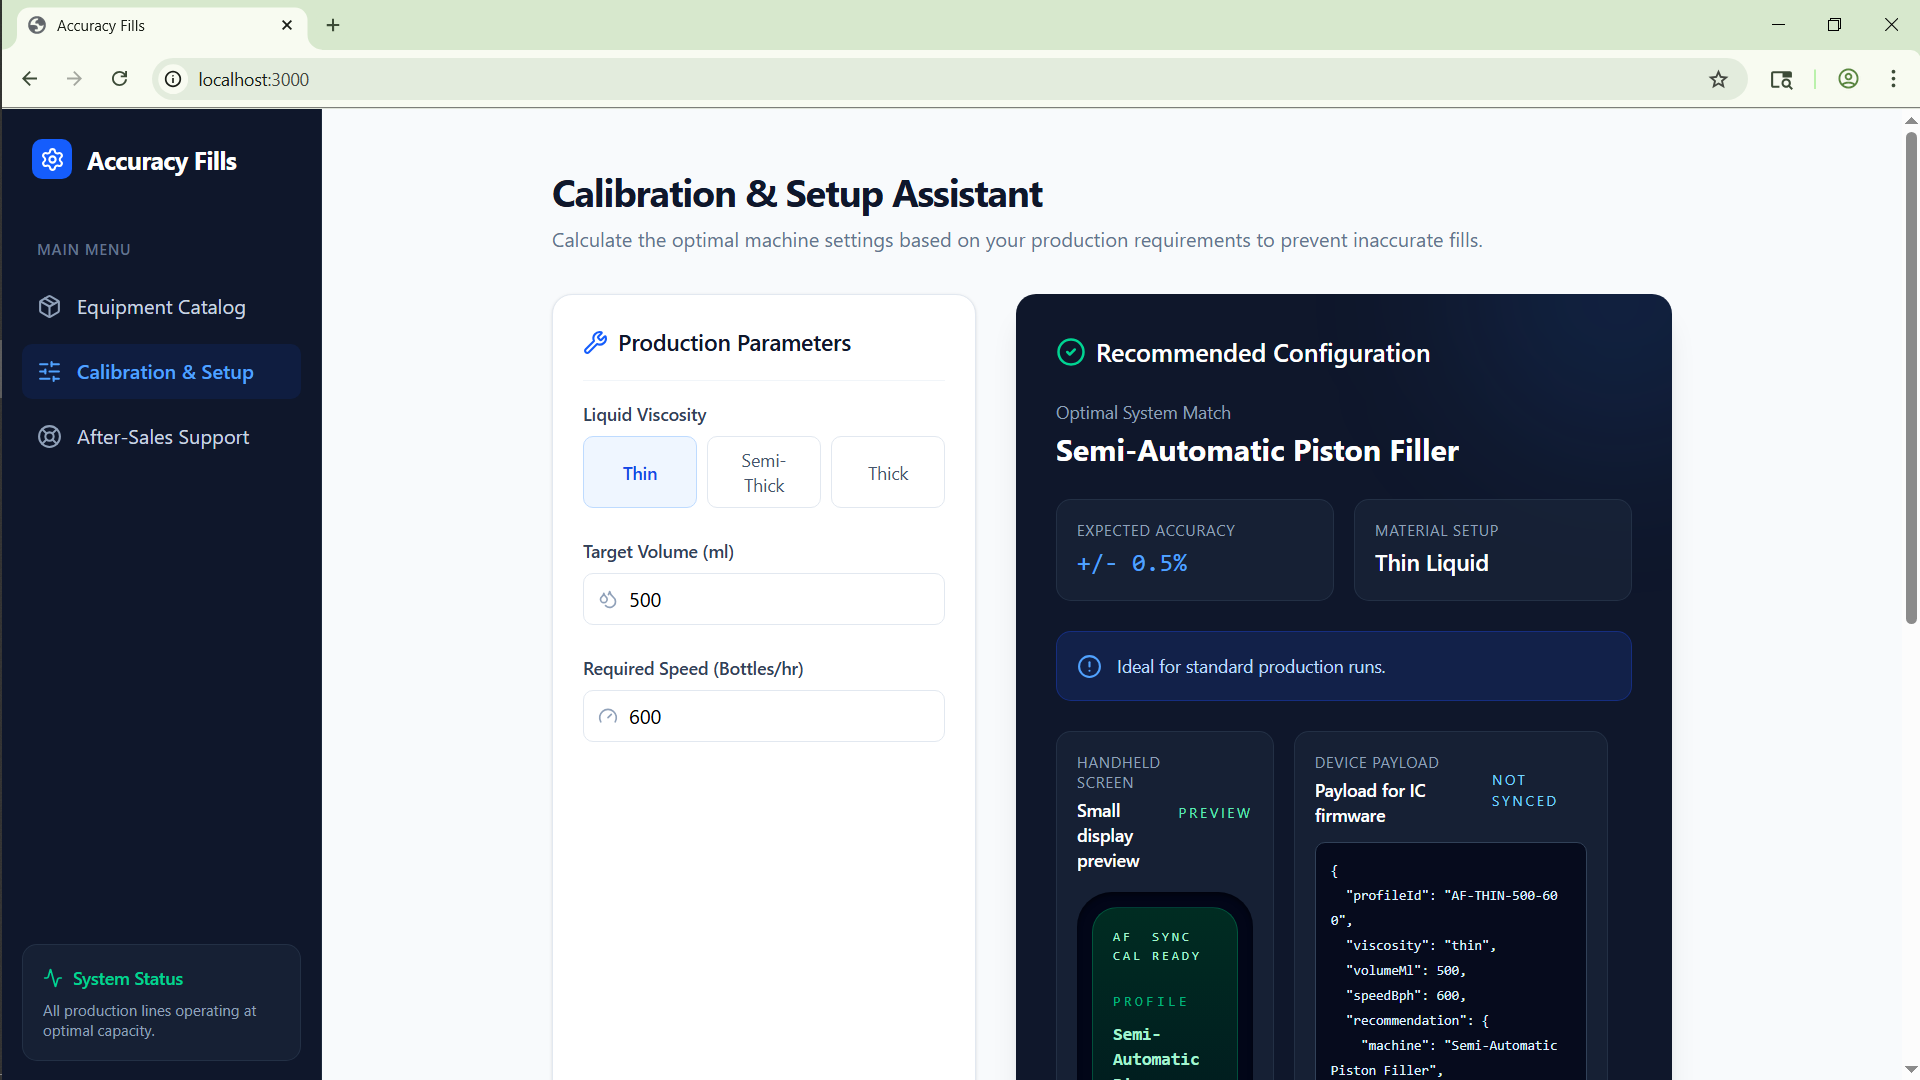Click the Equipment Catalog box icon
Screen dimensions: 1920x1080
49,307
